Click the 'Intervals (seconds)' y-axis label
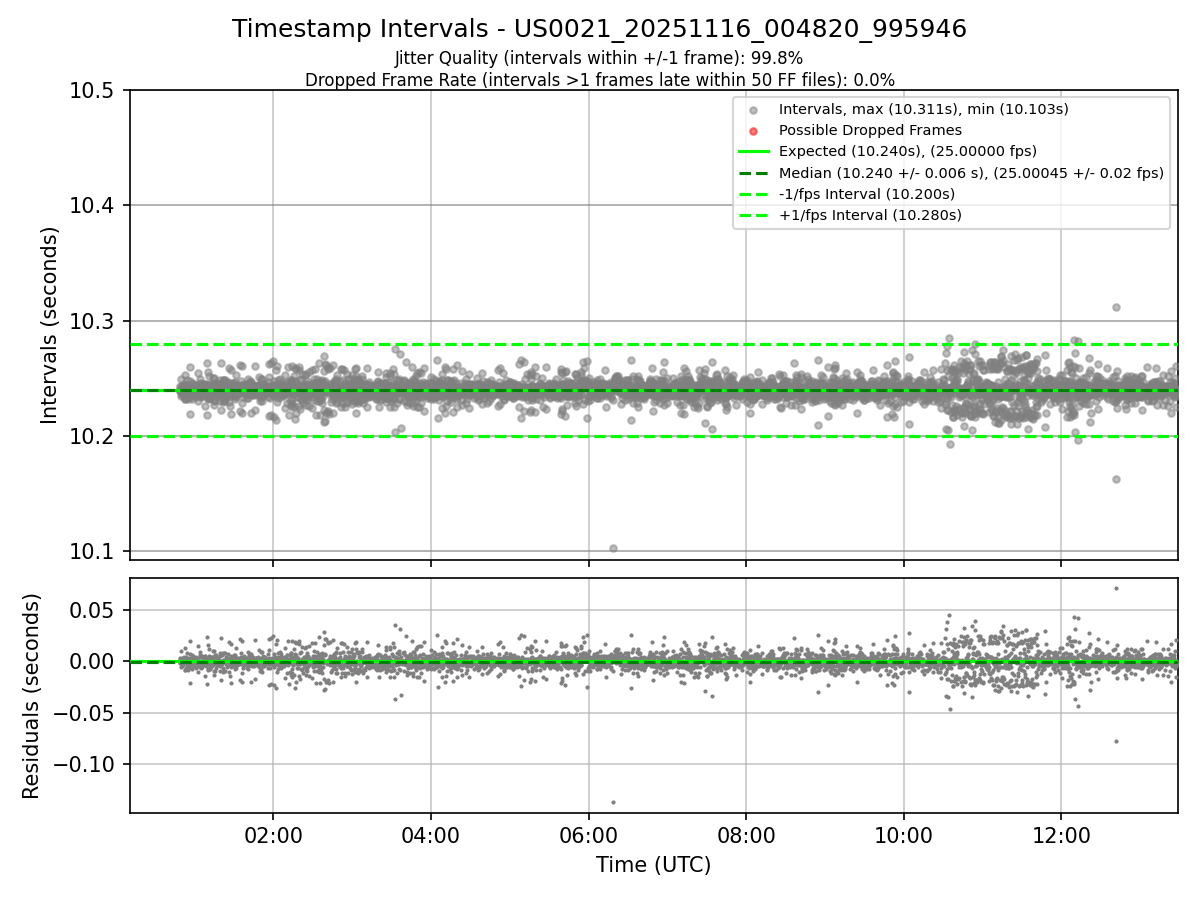Viewport: 1200px width, 900px height. point(50,325)
